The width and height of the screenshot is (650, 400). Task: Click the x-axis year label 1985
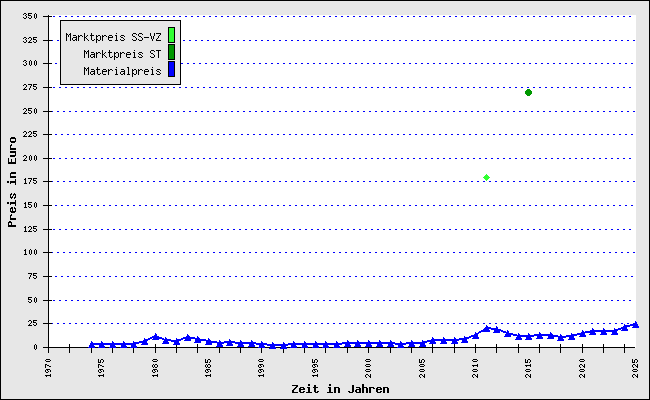tap(209, 368)
